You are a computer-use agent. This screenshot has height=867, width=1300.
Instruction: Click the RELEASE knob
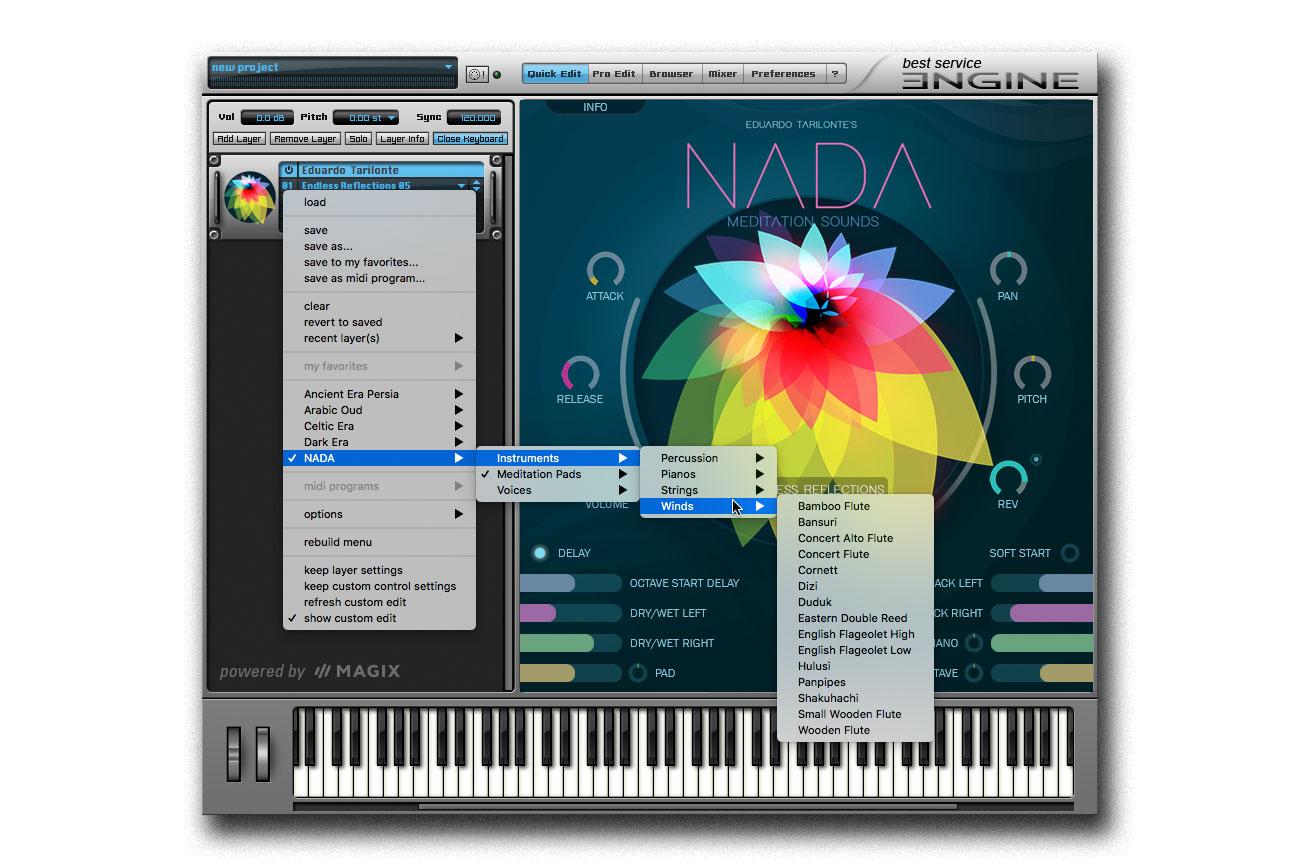tap(580, 372)
